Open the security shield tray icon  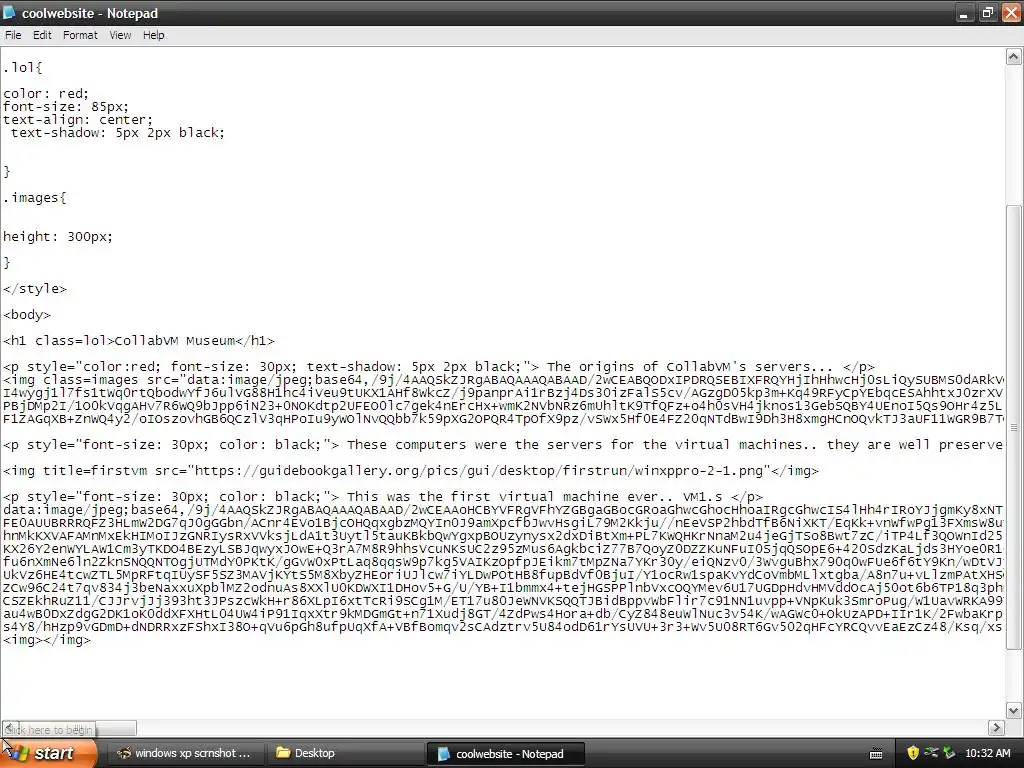point(912,753)
